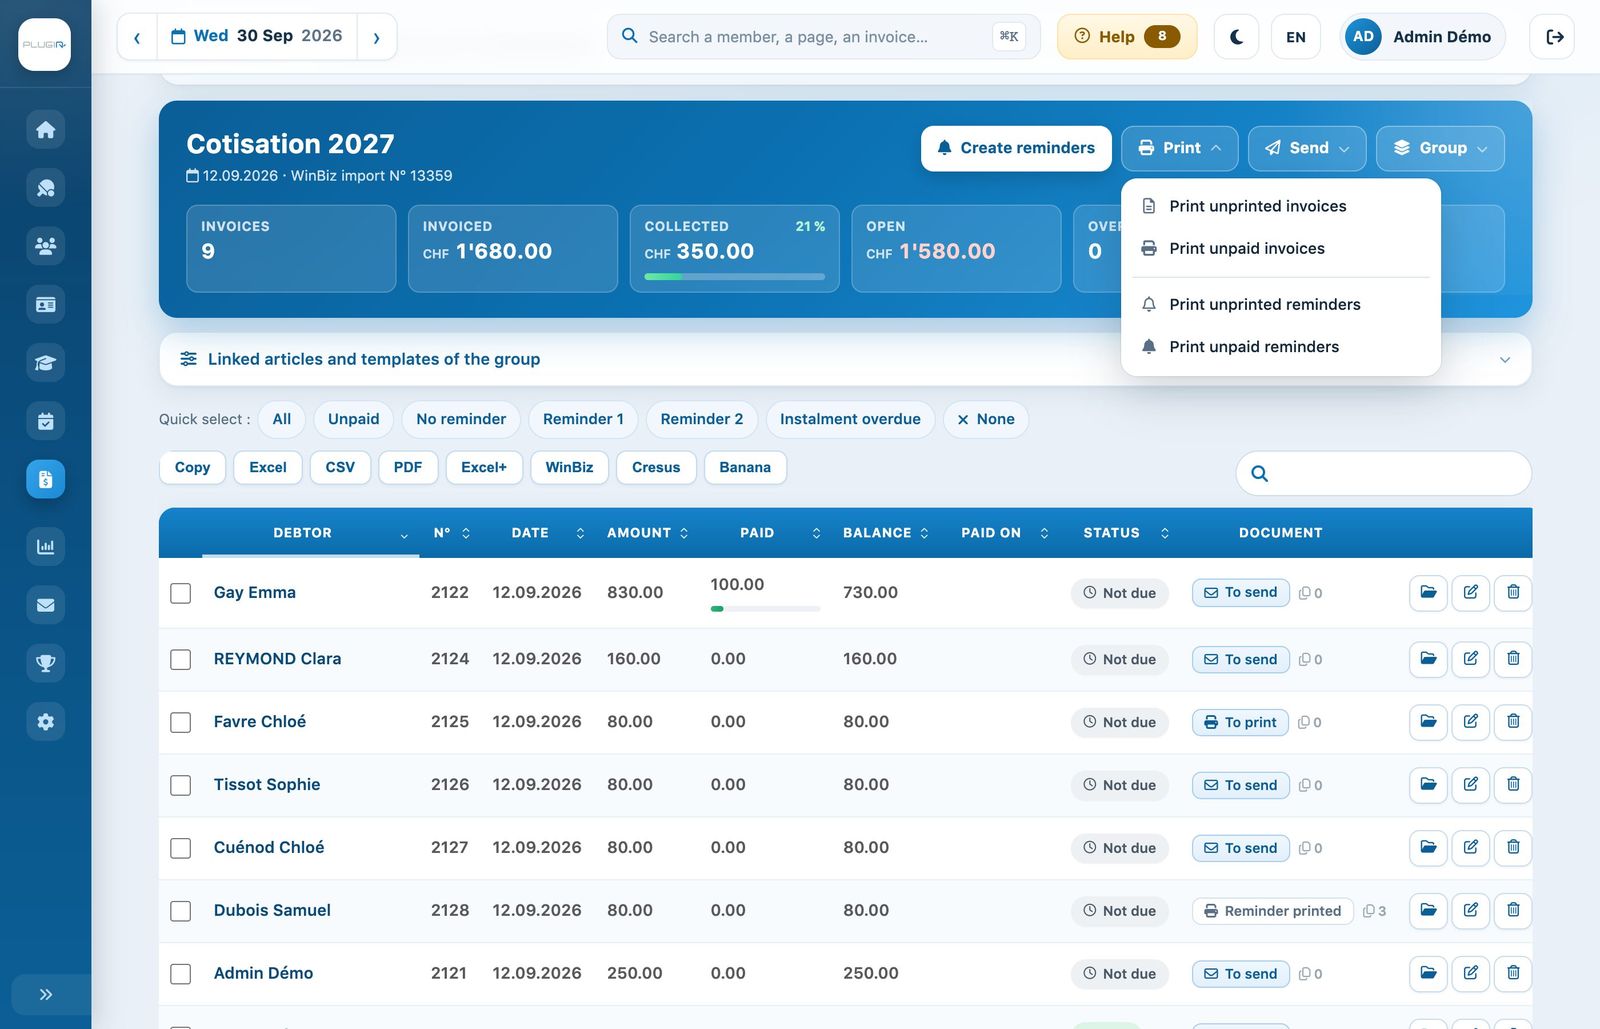Check the Admin Démo row checkbox
Screen dimensions: 1600x1029
click(181, 974)
